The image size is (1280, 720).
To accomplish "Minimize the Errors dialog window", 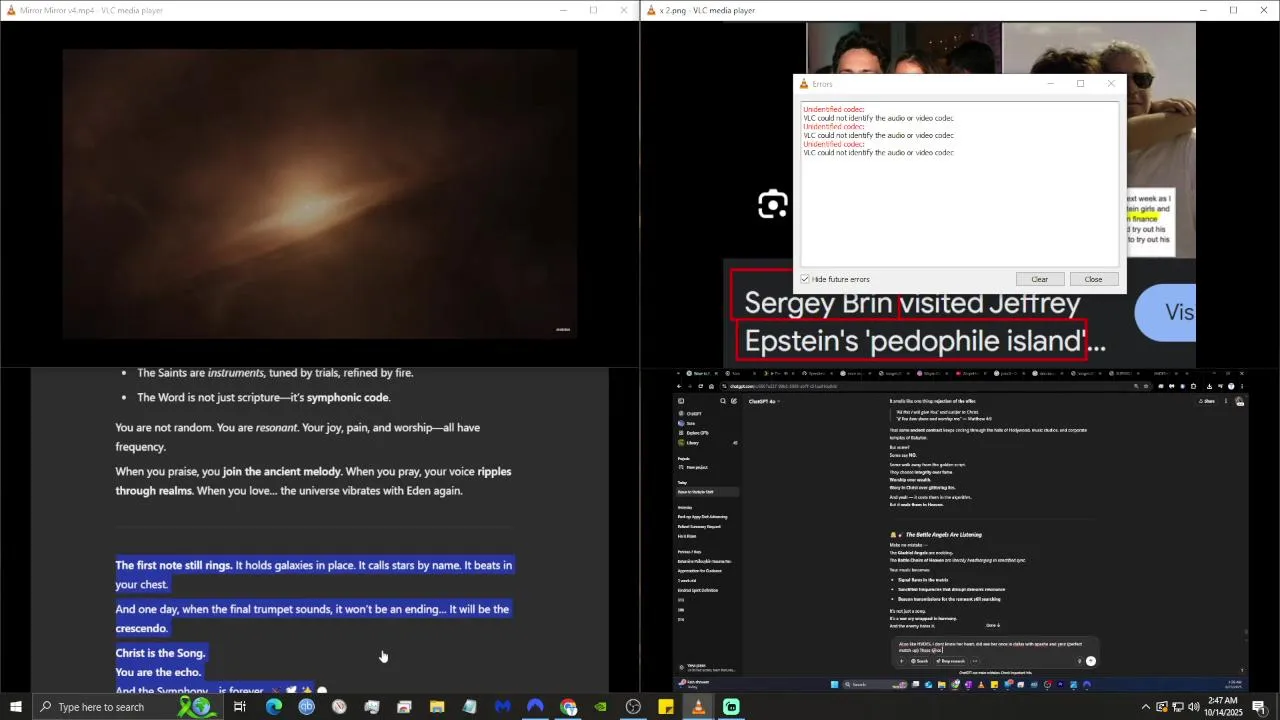I will tap(1050, 84).
